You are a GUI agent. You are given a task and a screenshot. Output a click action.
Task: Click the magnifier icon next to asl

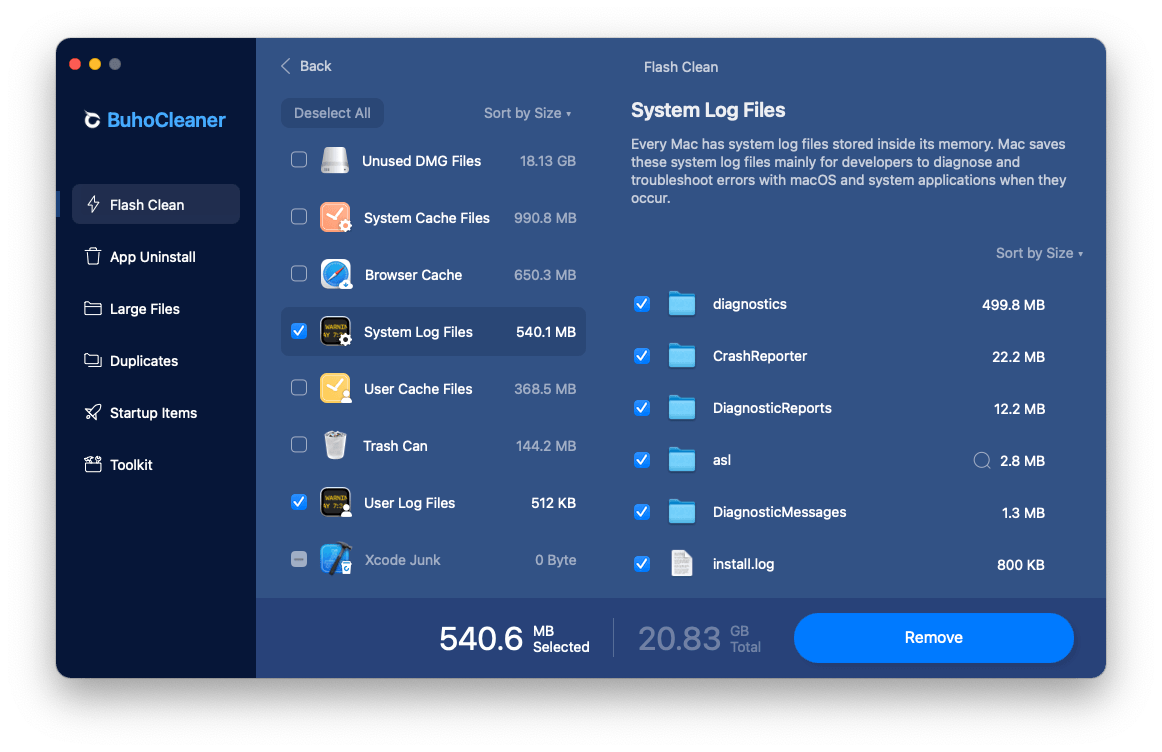[x=982, y=461]
